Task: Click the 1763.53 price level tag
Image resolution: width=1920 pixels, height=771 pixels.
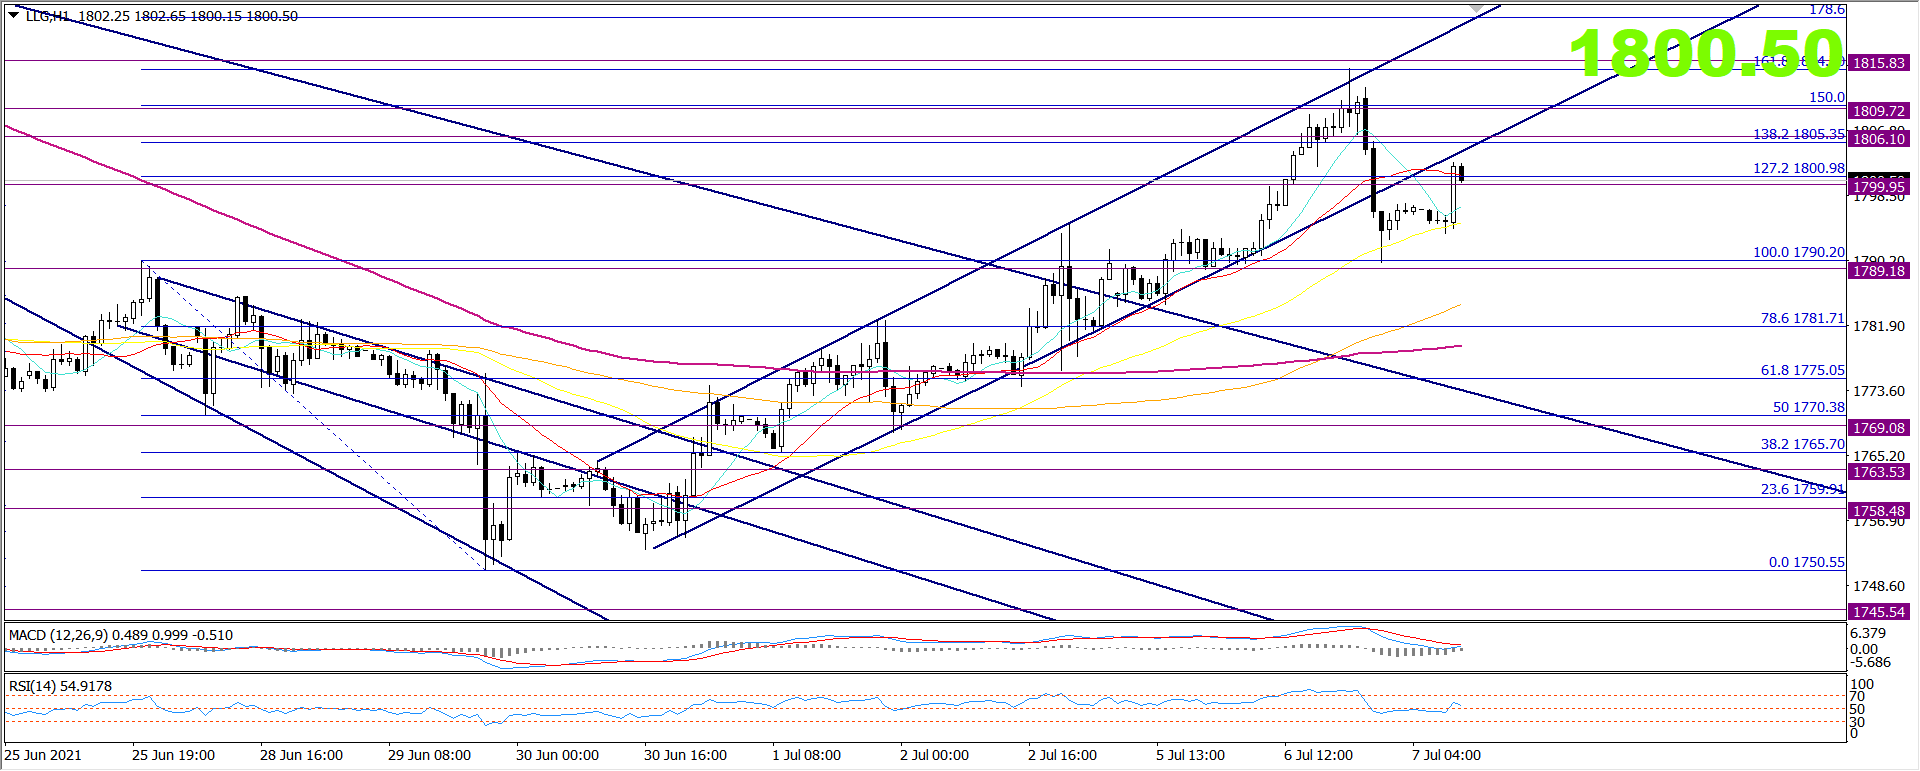Action: click(1879, 472)
